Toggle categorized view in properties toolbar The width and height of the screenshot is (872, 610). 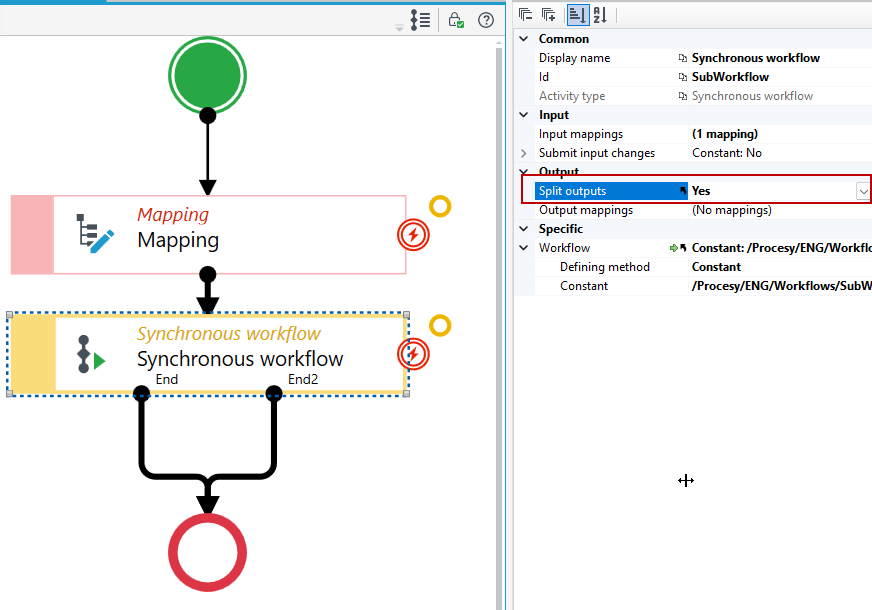(x=577, y=14)
